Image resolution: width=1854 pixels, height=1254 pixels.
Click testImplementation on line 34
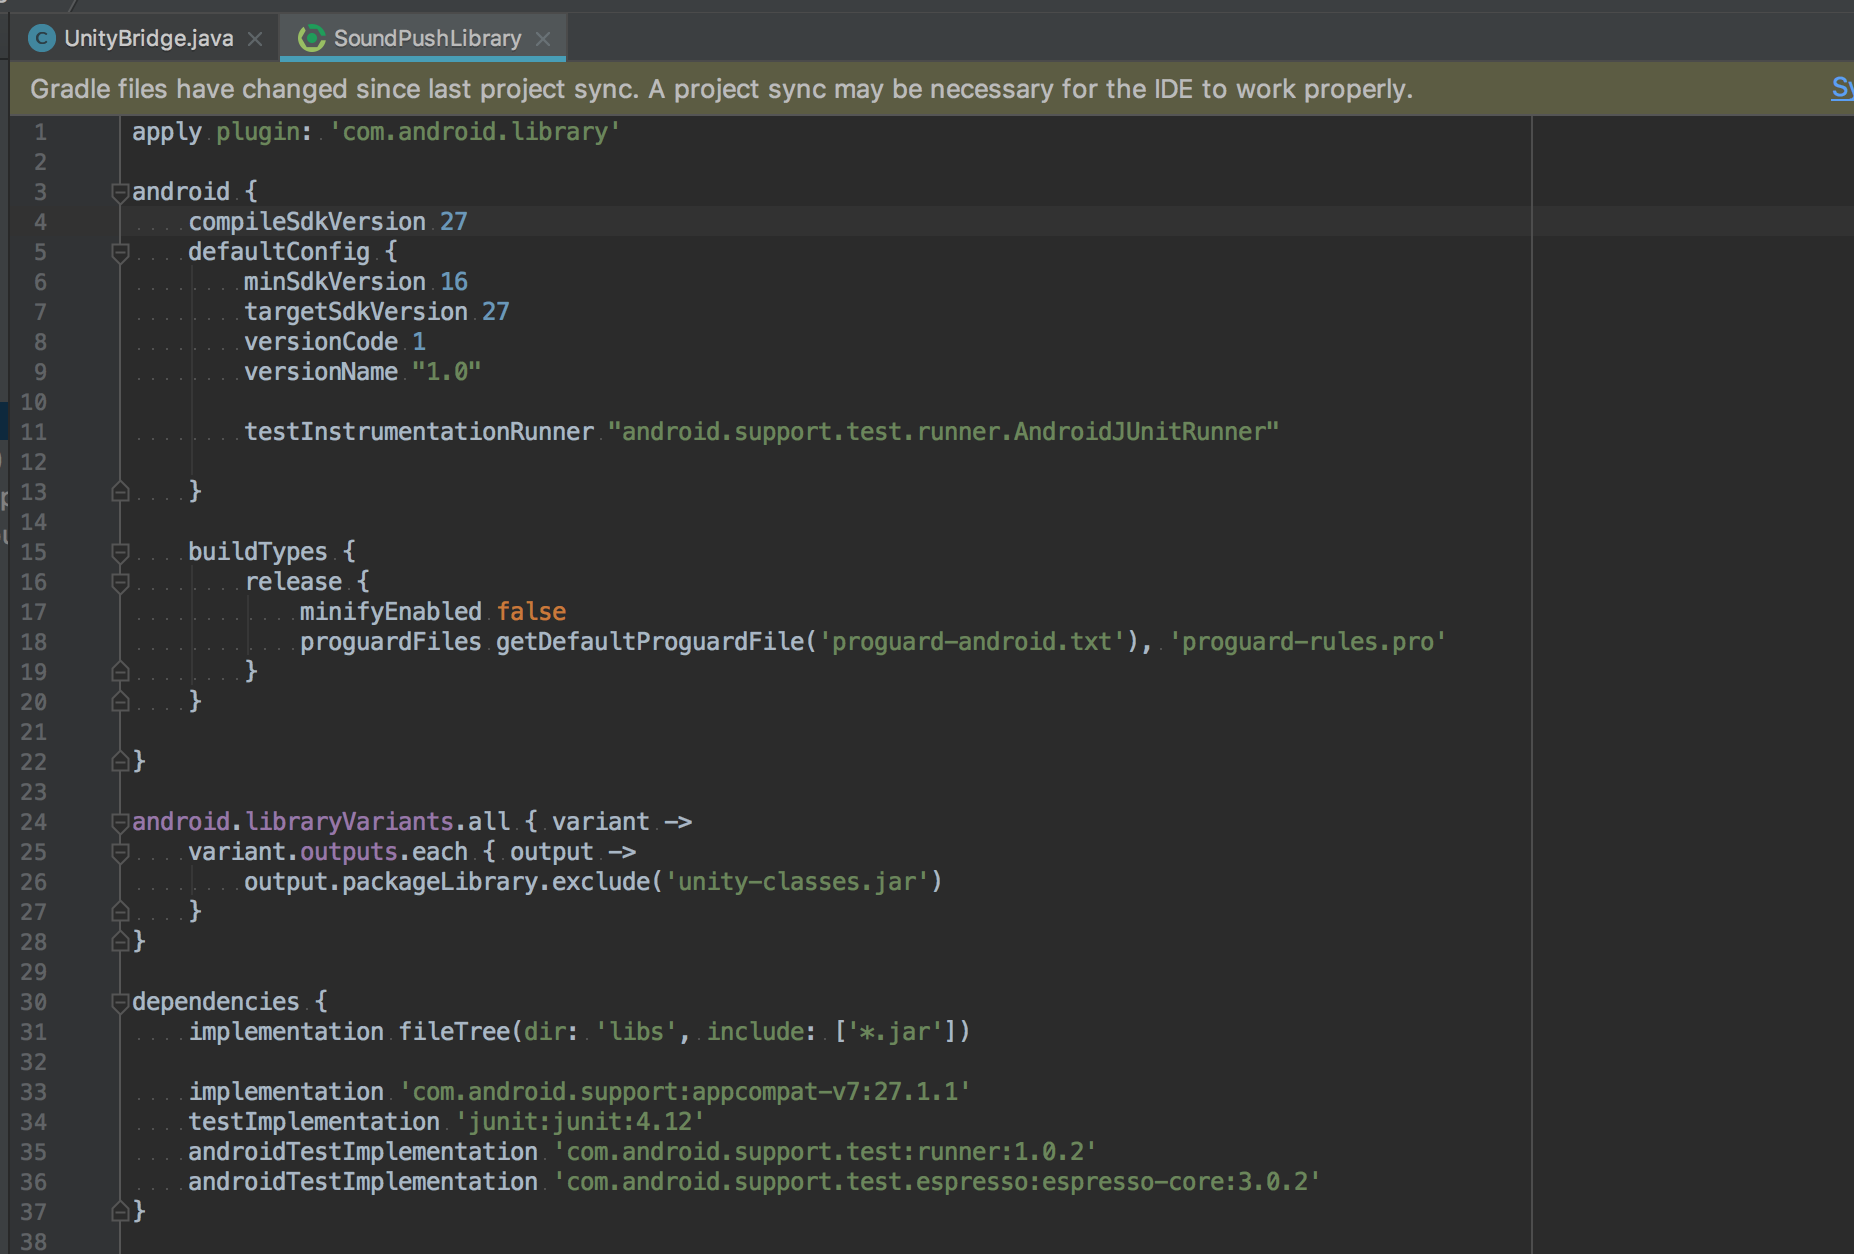coord(314,1122)
